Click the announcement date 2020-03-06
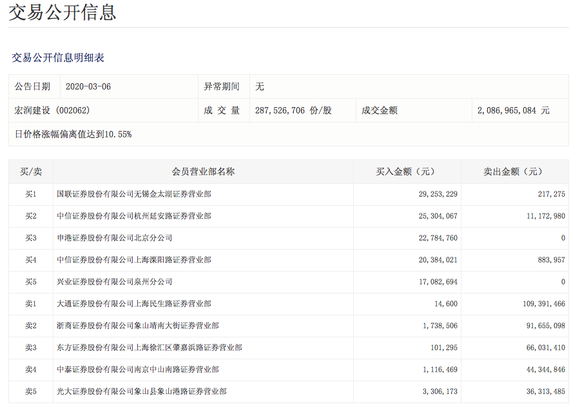The height and width of the screenshot is (407, 580). pyautogui.click(x=88, y=87)
